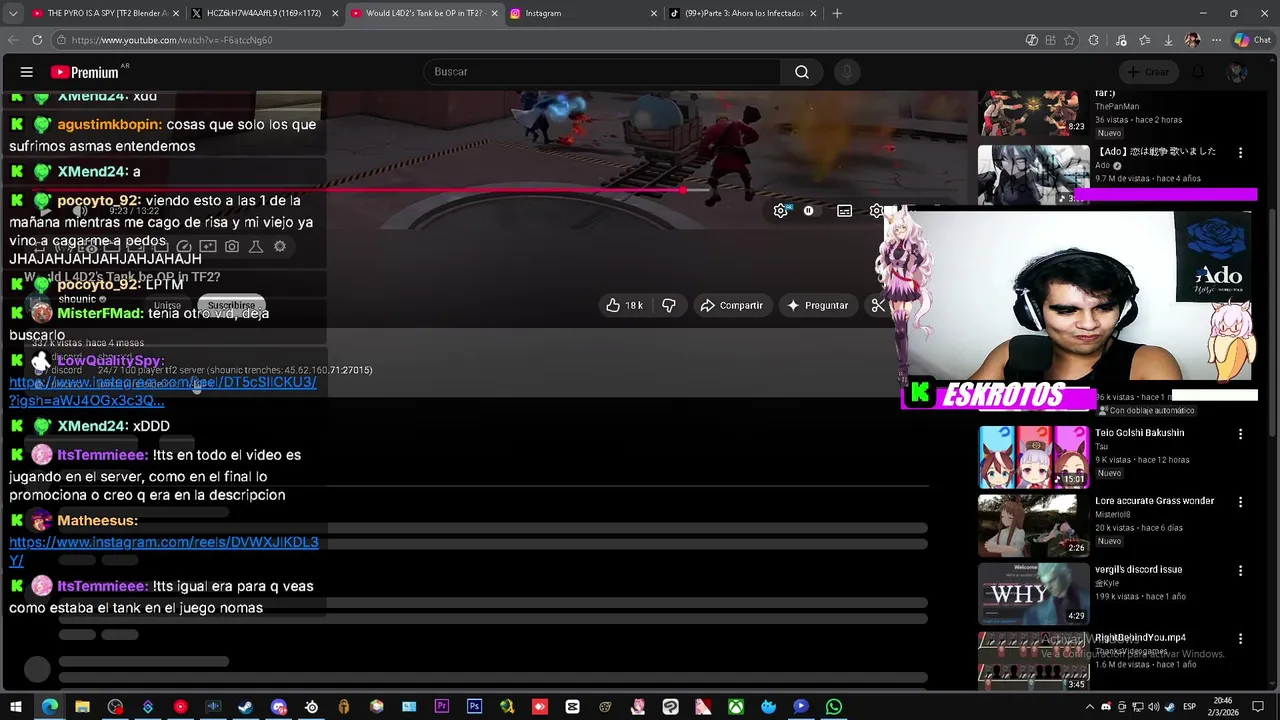Click the page vertical scrollbar
Screen dimensions: 1280x720
[x=1272, y=320]
